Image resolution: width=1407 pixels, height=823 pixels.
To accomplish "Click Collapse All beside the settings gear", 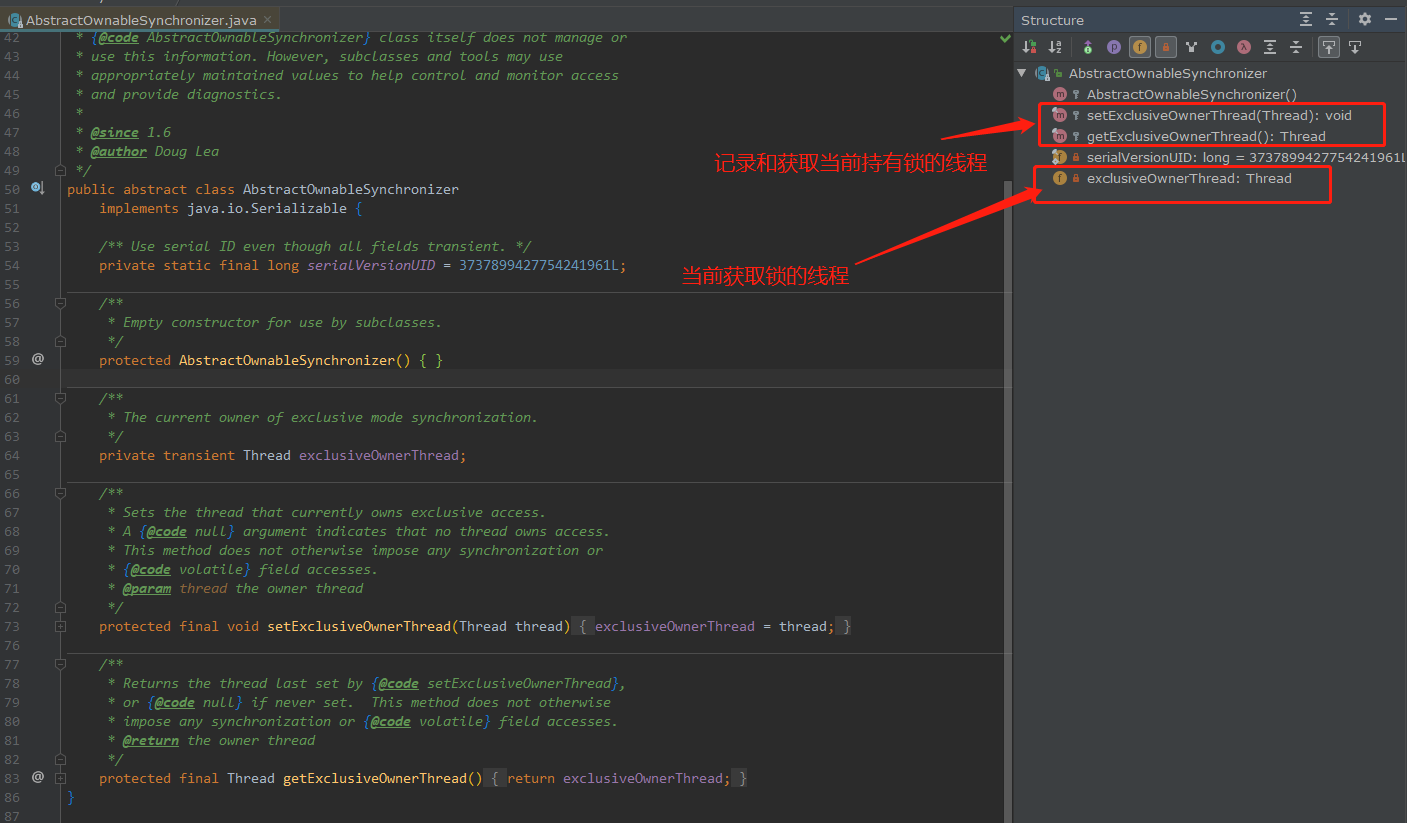I will [x=1332, y=19].
